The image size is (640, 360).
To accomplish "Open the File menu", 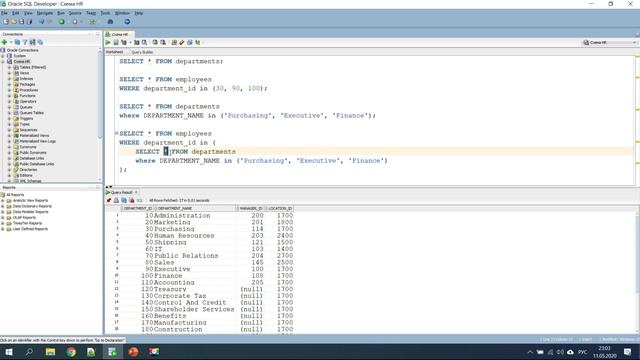I will [4, 13].
